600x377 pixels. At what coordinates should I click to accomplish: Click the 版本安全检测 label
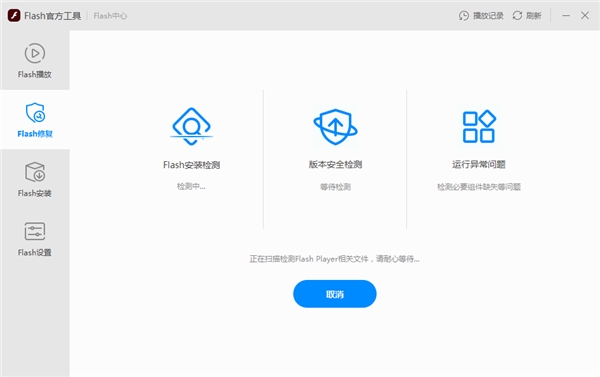coord(335,165)
